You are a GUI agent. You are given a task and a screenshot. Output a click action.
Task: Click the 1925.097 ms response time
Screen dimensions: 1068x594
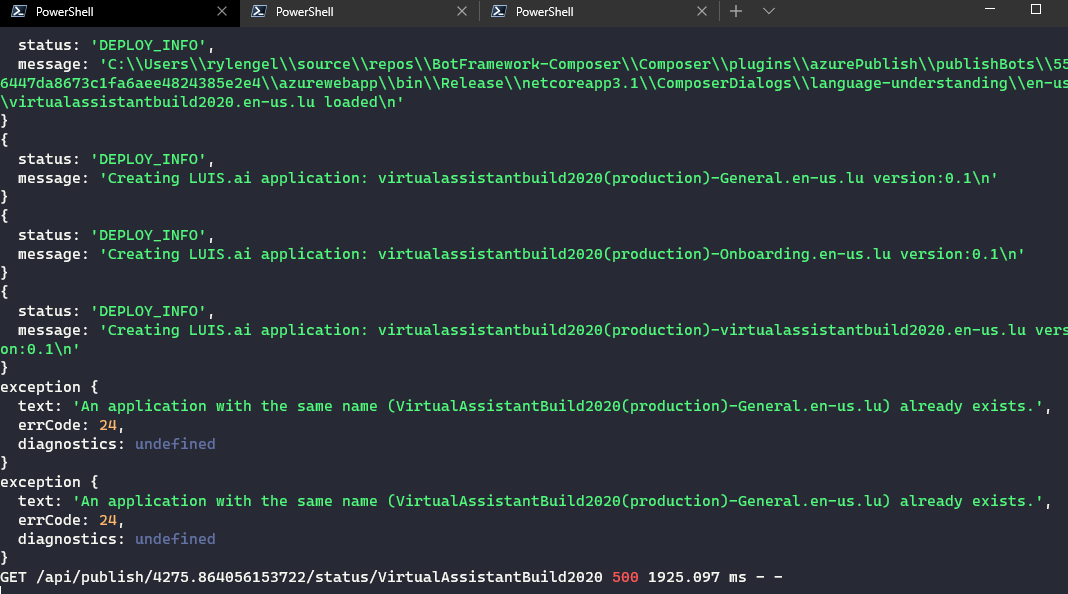coord(697,578)
